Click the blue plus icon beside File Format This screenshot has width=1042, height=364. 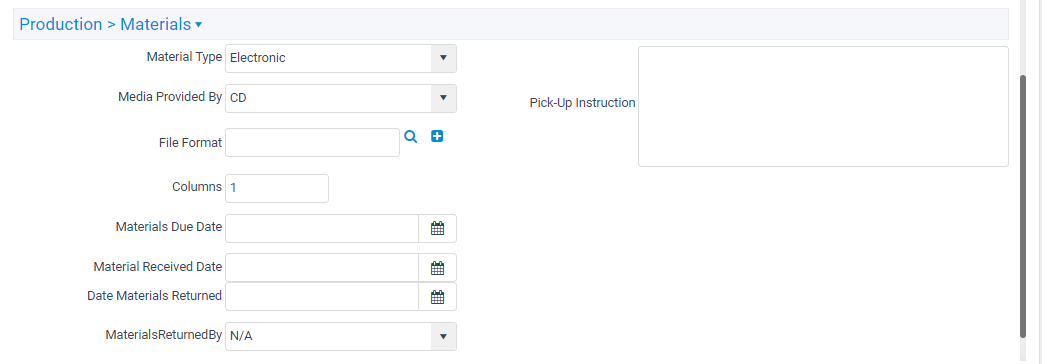tap(437, 136)
